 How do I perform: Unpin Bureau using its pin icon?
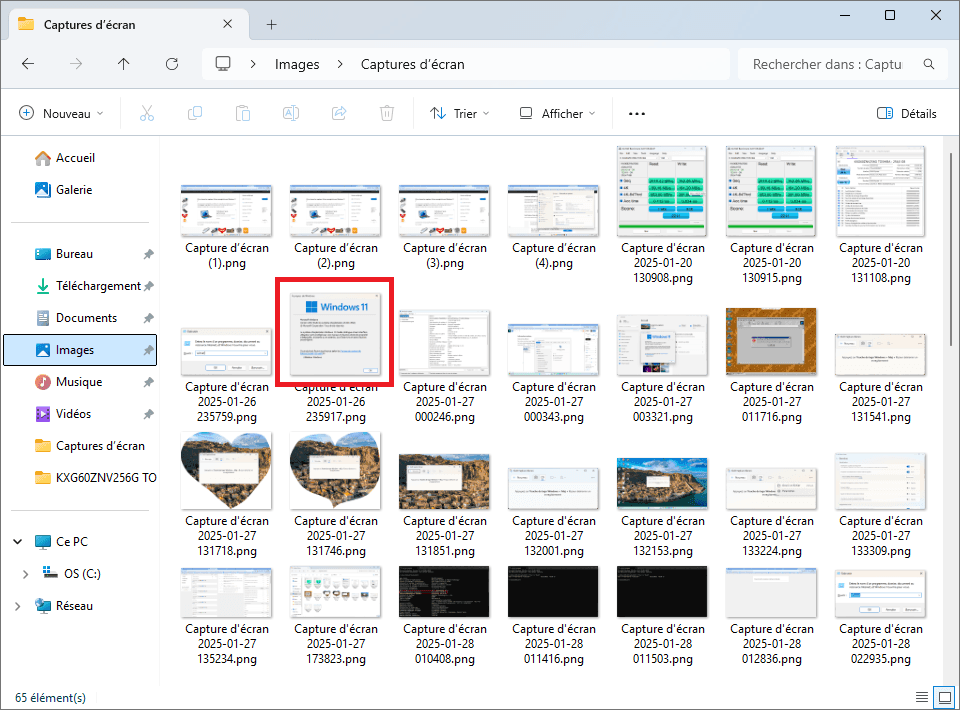pos(148,254)
